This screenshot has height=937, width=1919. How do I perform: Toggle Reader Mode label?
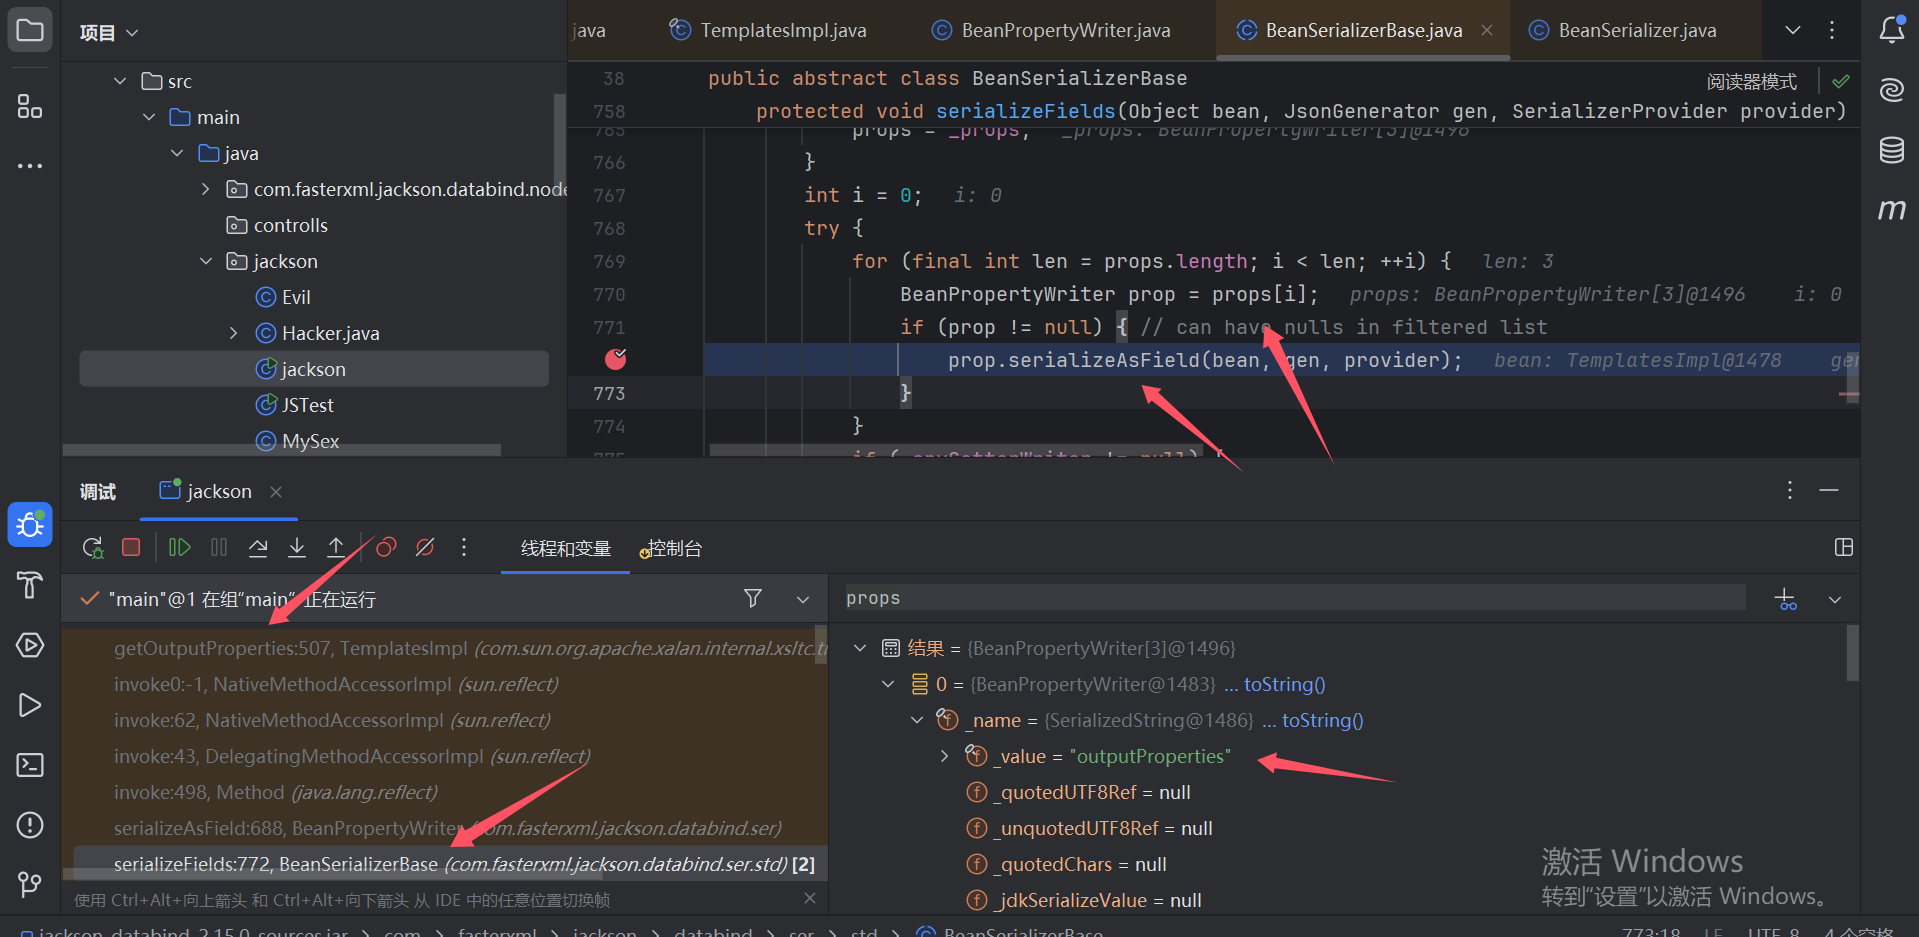1752,81
